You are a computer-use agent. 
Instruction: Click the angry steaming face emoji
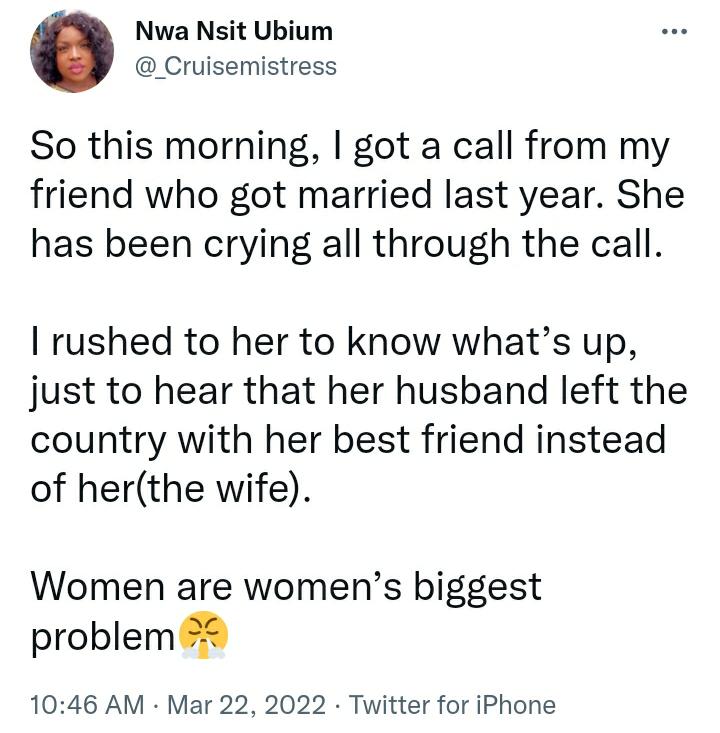pos(204,635)
